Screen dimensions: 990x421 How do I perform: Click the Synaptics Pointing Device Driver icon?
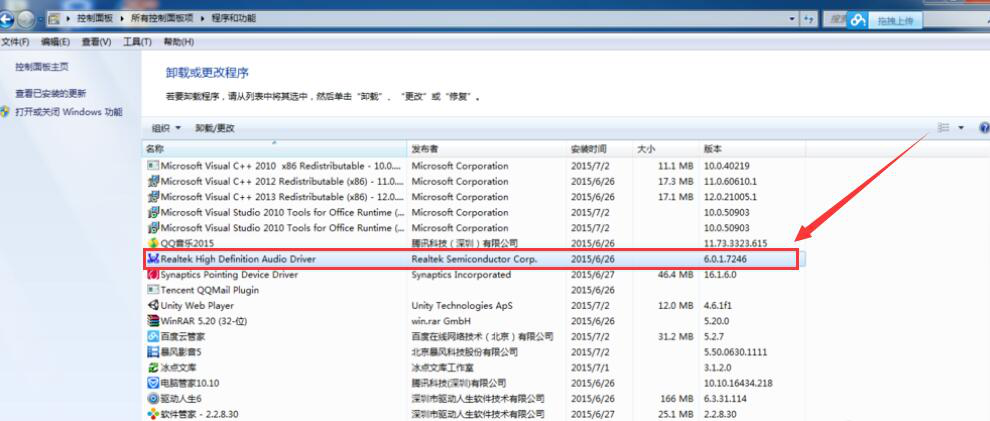(153, 274)
